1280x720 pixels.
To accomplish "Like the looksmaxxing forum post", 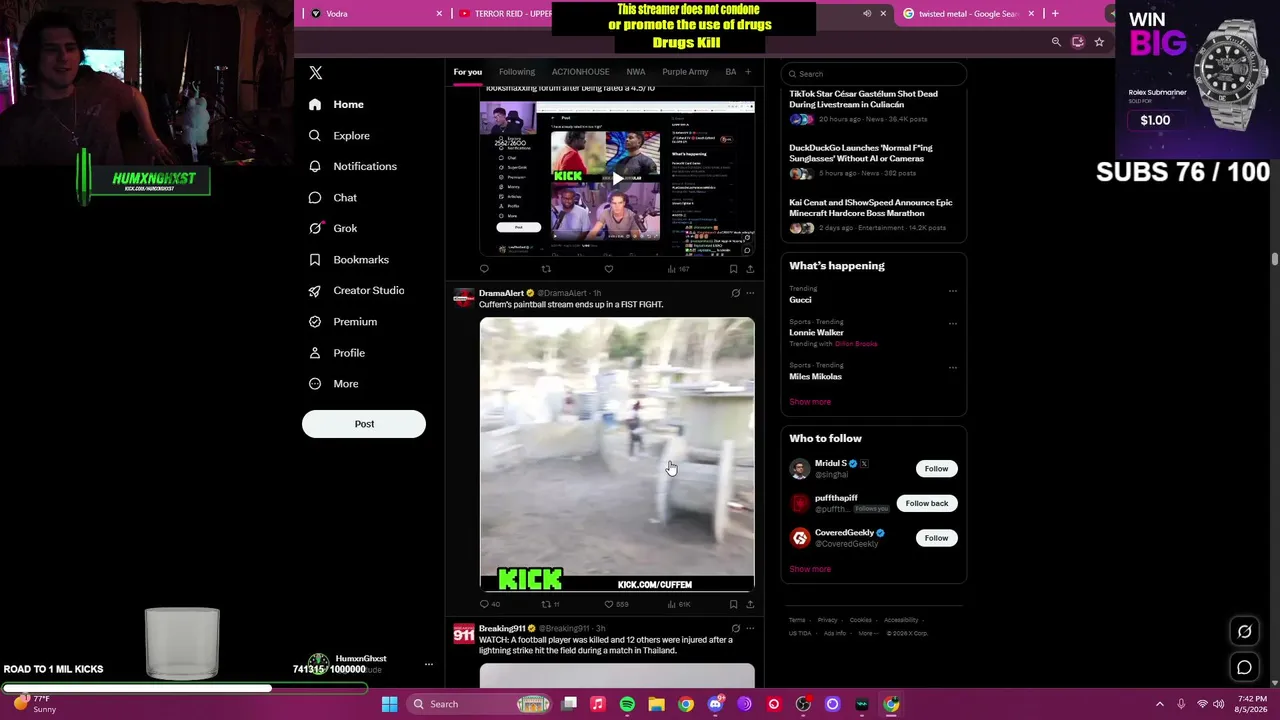I will click(609, 268).
